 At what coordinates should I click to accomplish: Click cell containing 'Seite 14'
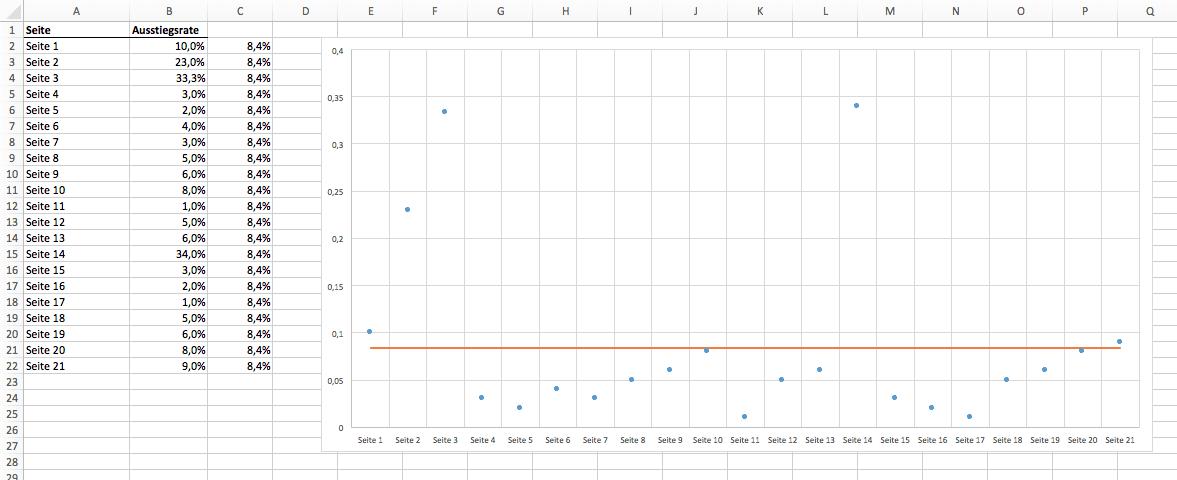tap(76, 254)
